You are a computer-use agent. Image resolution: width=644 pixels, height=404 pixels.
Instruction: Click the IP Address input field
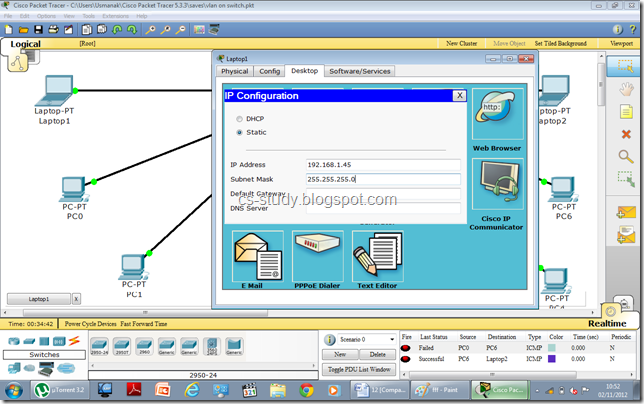(x=383, y=165)
